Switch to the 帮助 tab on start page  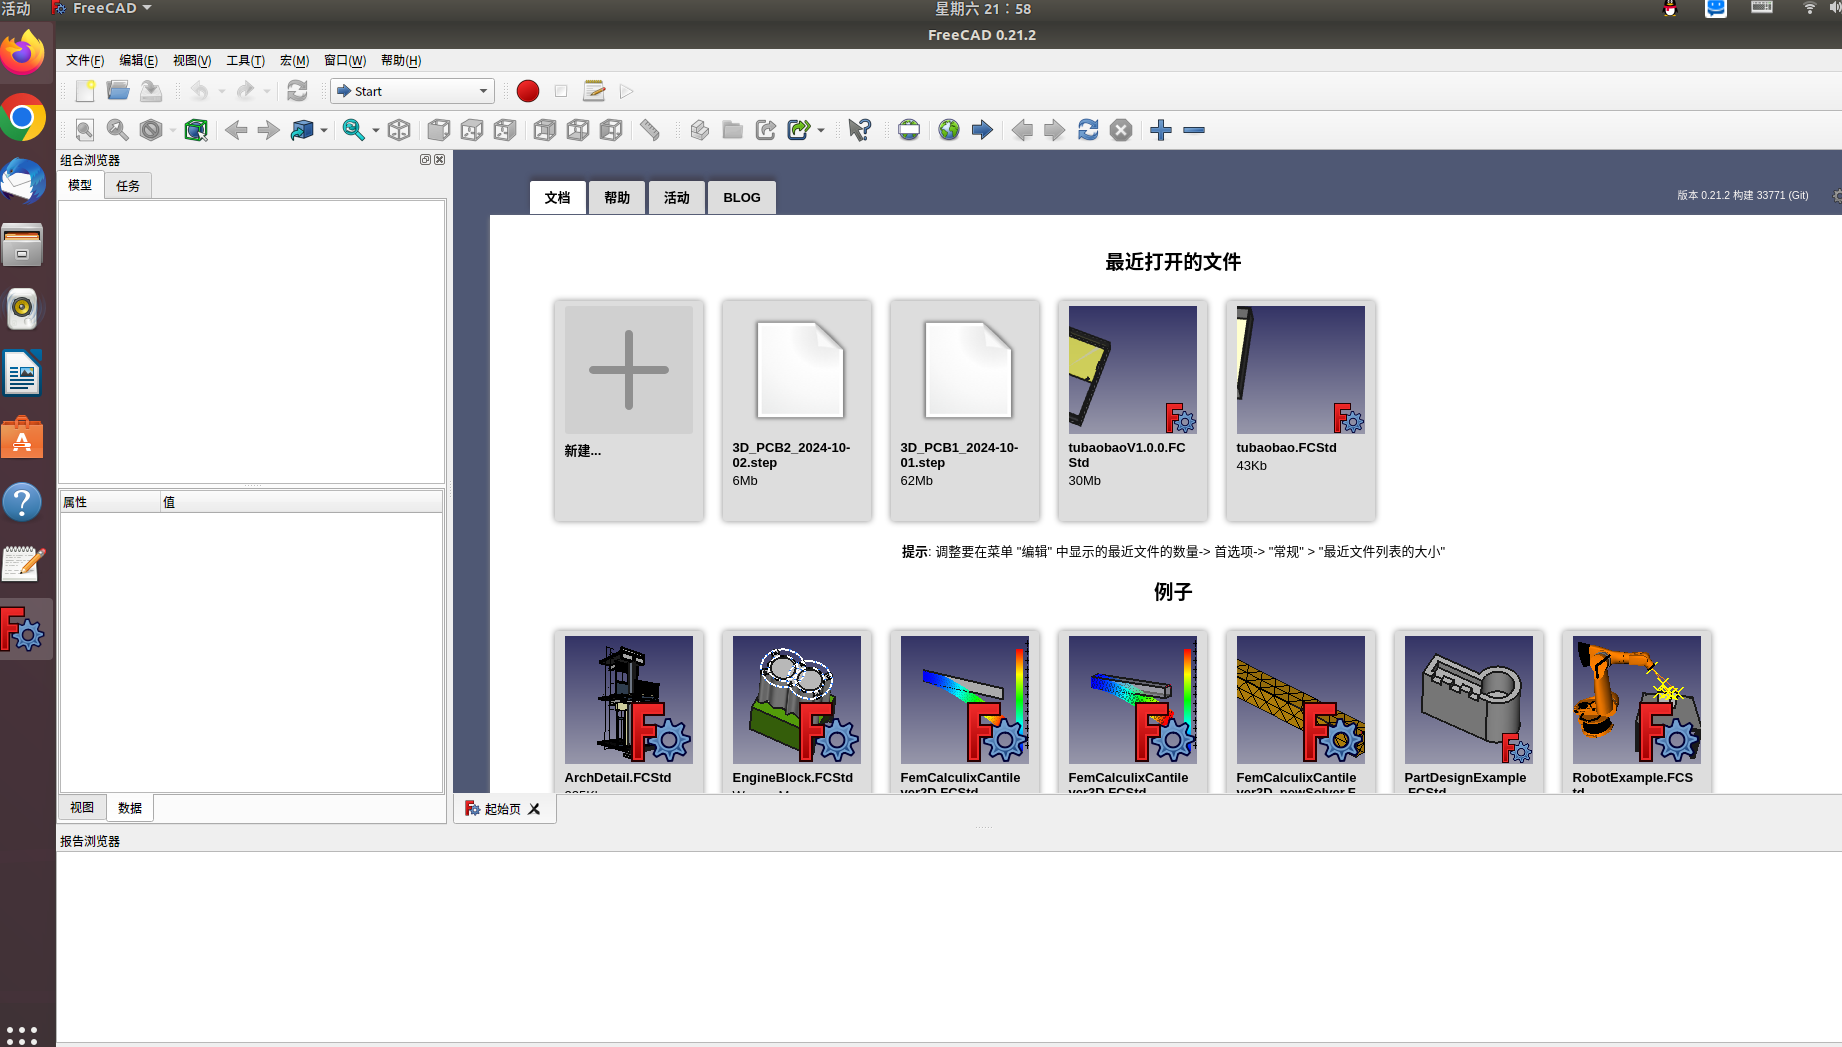(x=617, y=198)
